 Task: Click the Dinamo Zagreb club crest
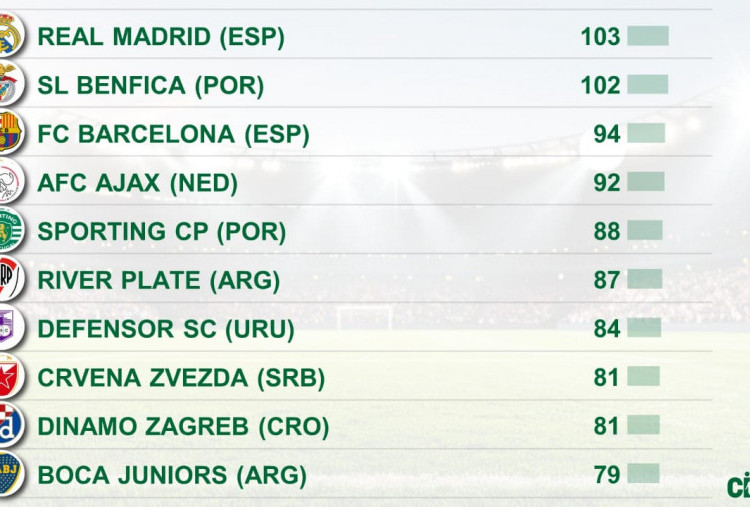click(11, 425)
